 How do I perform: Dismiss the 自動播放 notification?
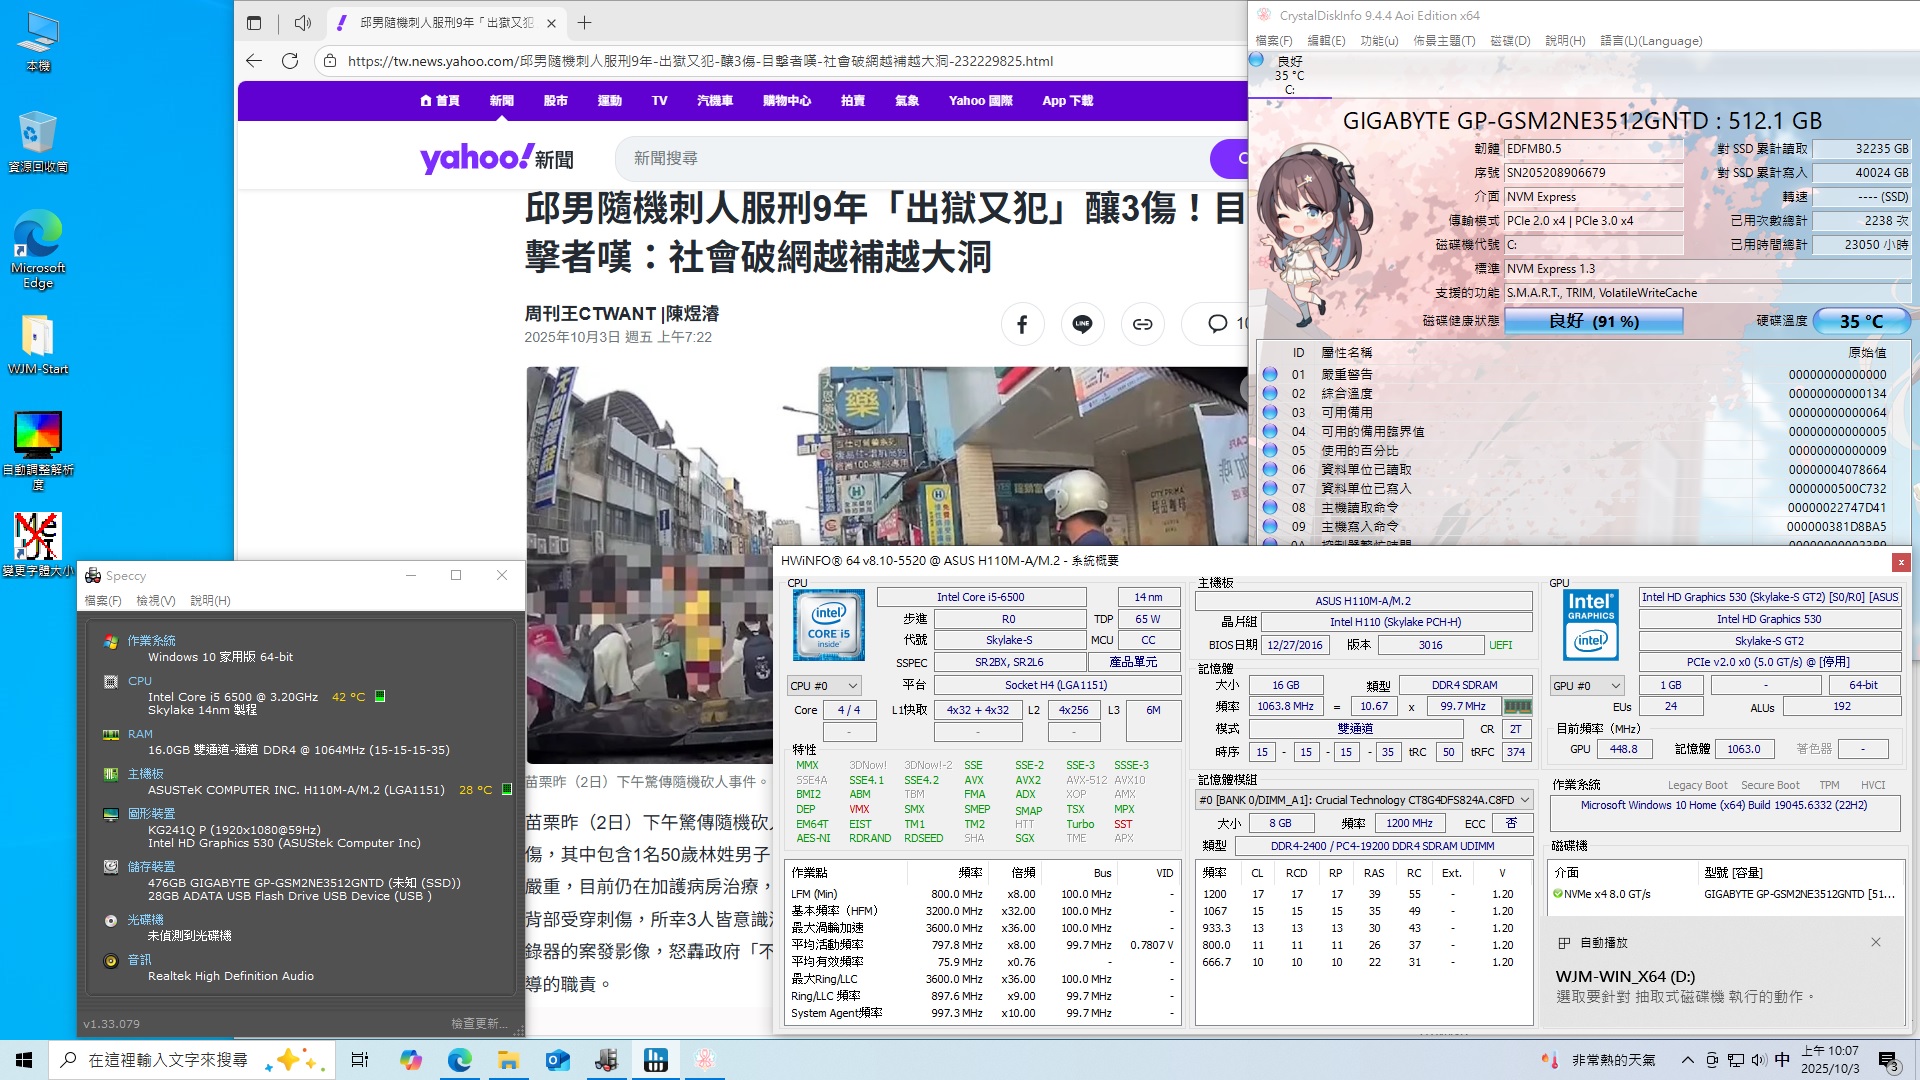point(1876,942)
